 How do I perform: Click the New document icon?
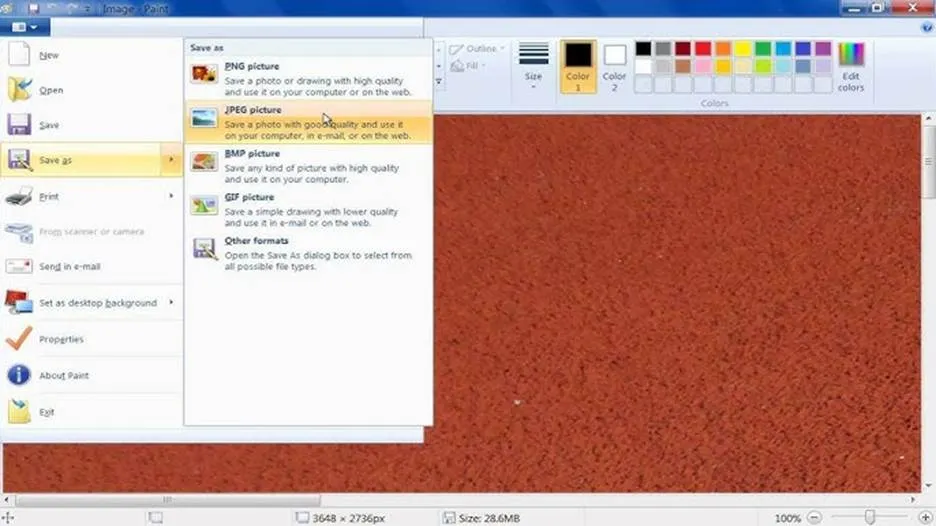pyautogui.click(x=19, y=54)
